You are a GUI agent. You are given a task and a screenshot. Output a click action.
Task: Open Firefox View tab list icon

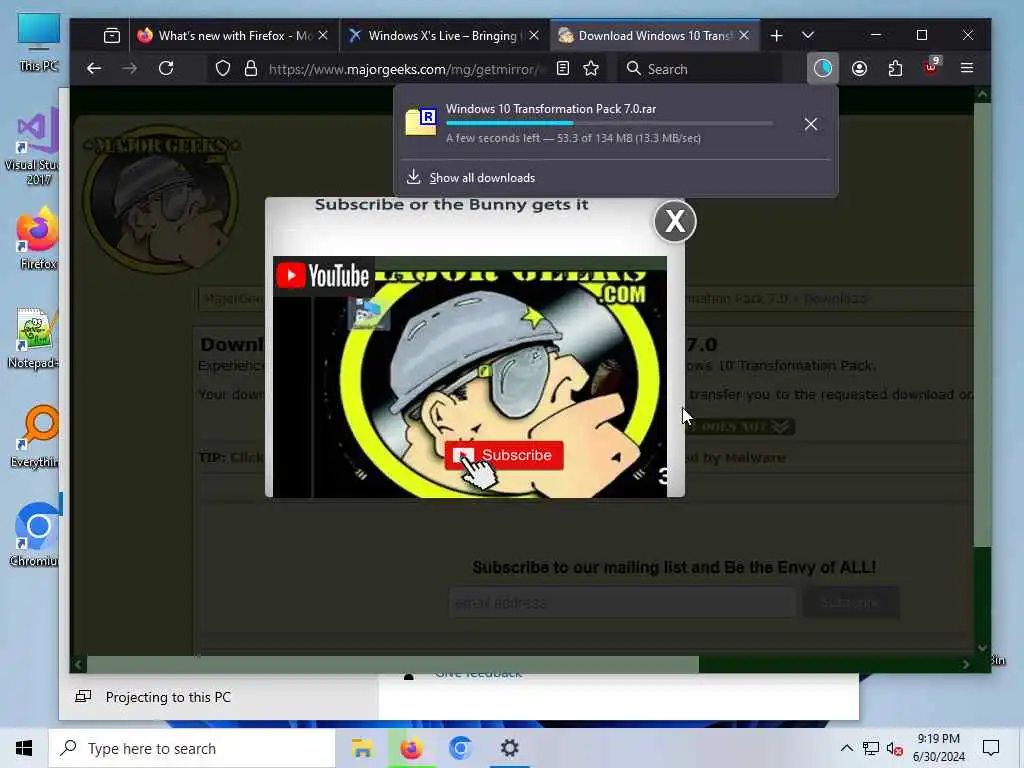point(112,35)
